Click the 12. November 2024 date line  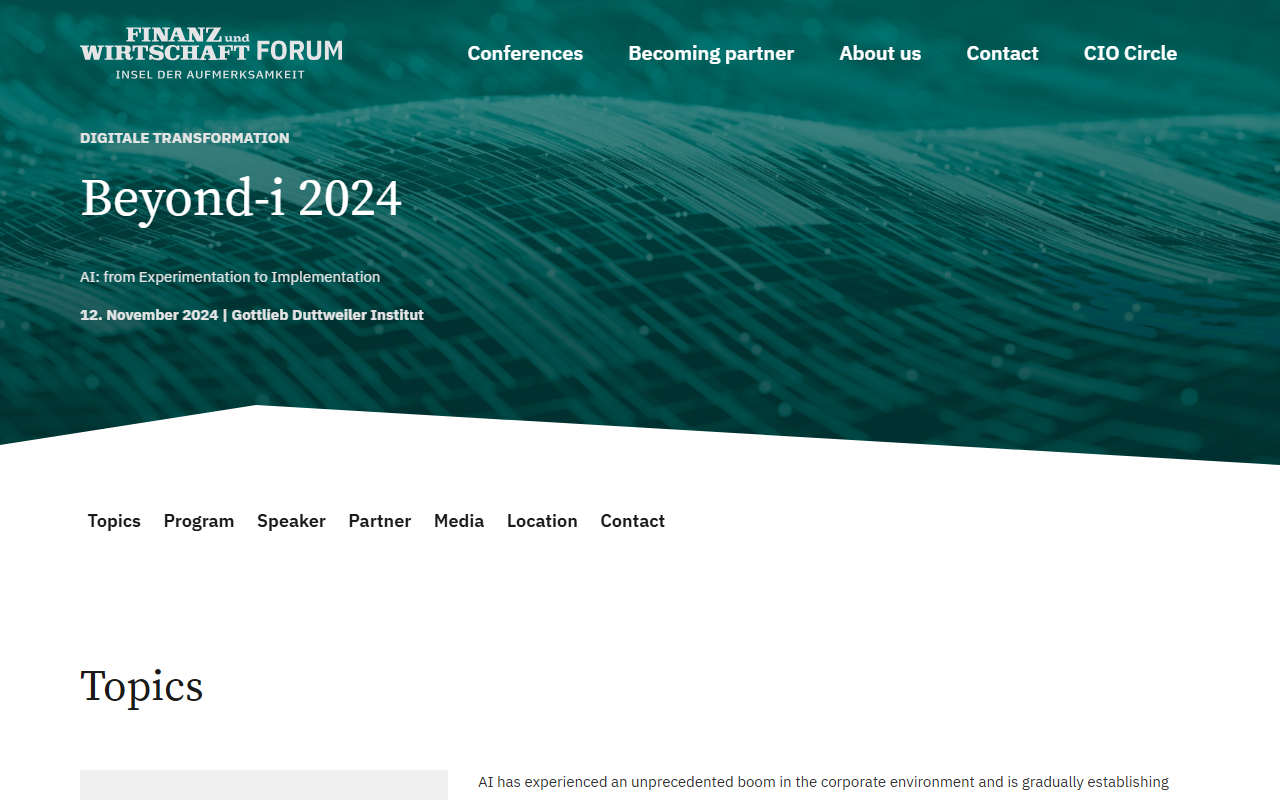click(x=252, y=315)
